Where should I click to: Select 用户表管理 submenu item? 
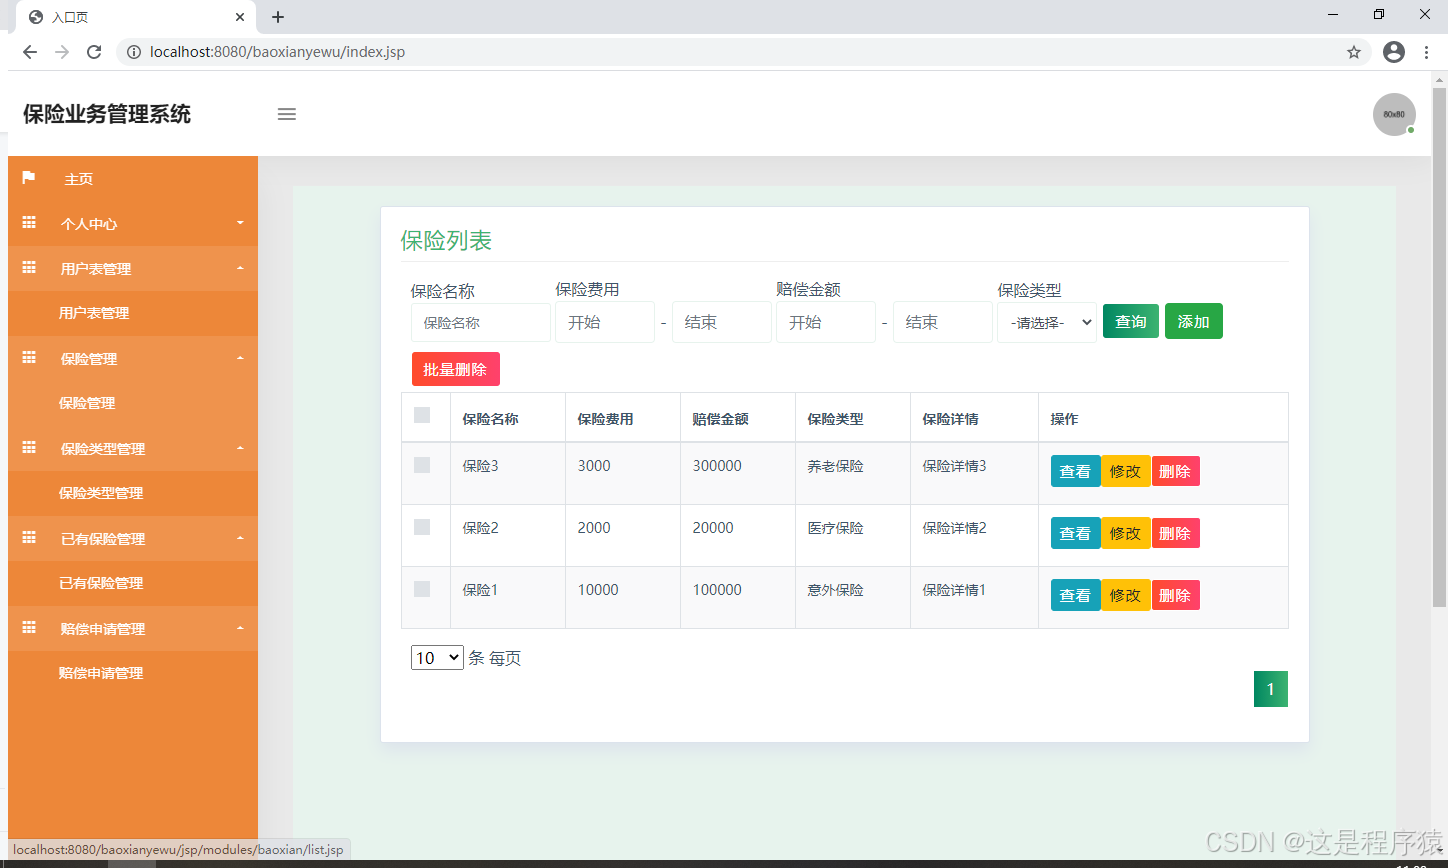94,313
